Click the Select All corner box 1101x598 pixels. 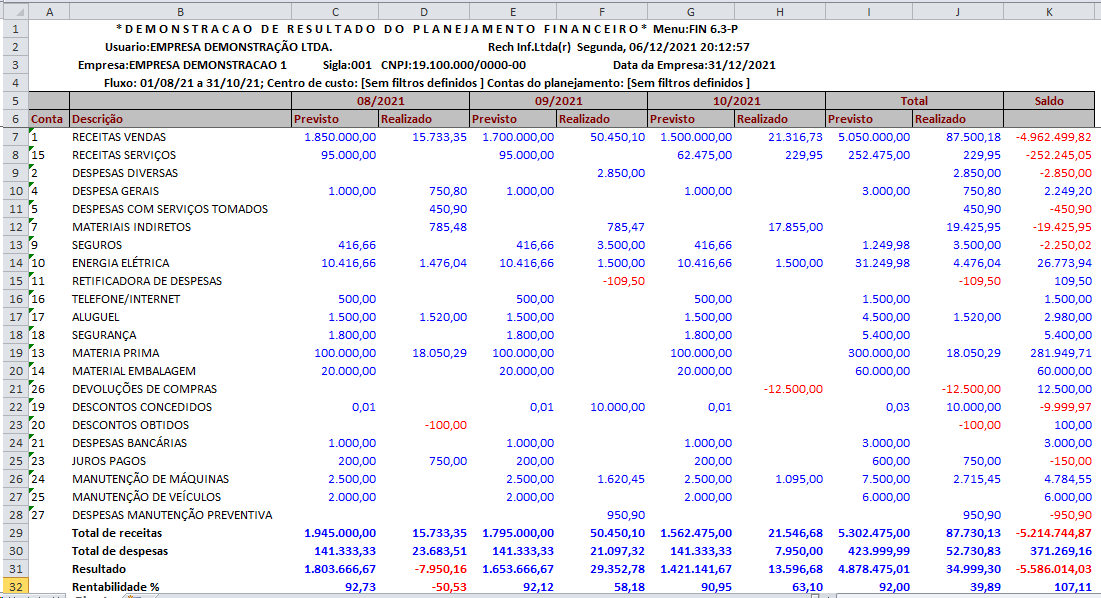[x=14, y=10]
